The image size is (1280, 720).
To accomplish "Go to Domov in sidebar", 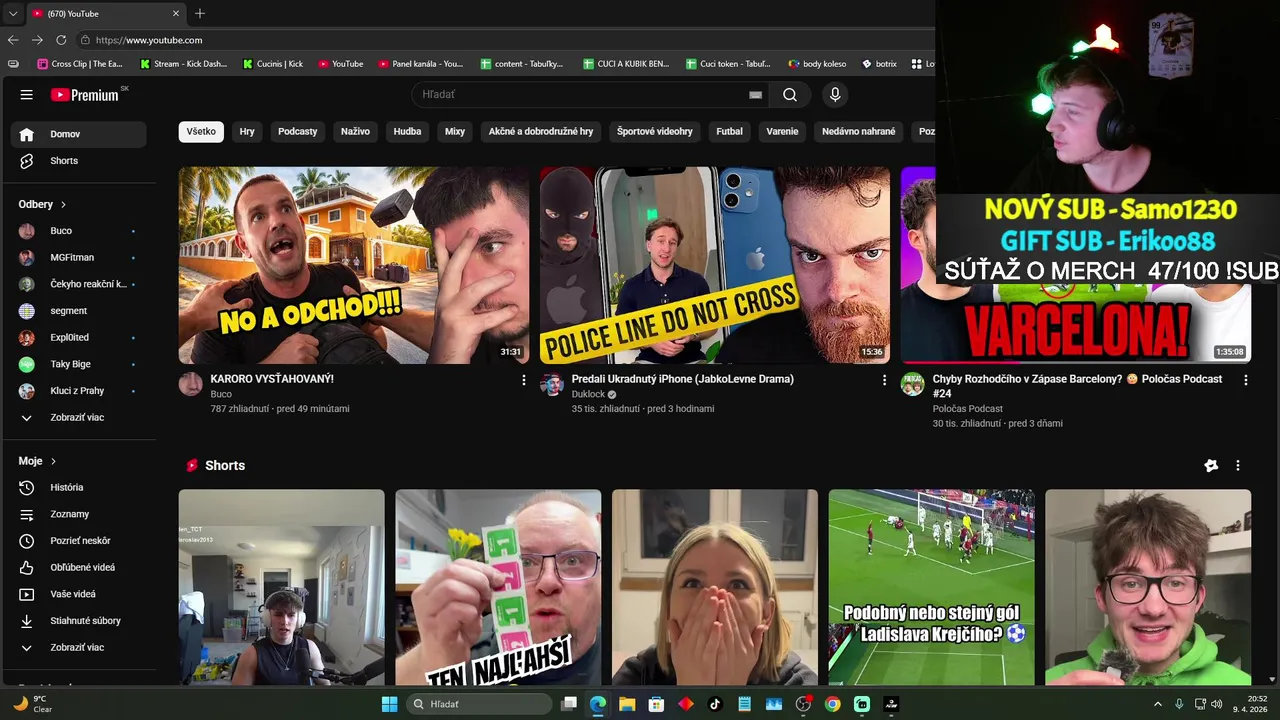I will (79, 134).
